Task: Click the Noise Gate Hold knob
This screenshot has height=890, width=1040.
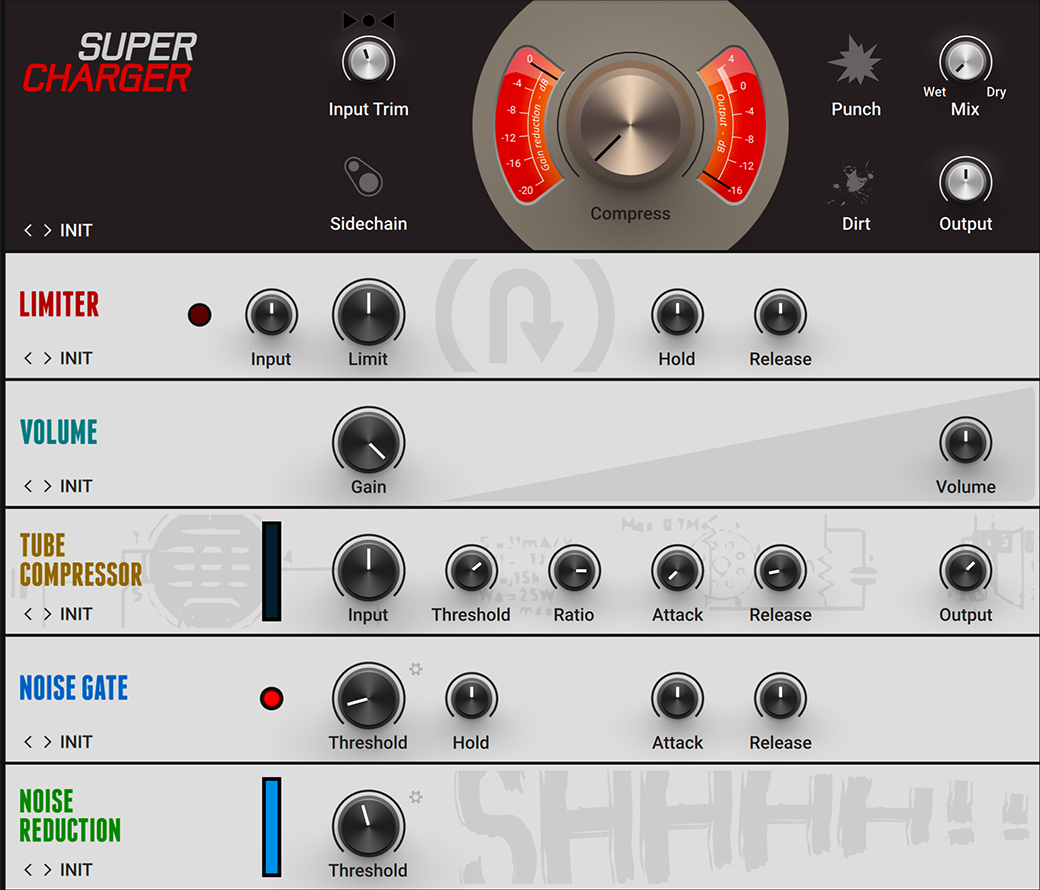Action: (472, 698)
